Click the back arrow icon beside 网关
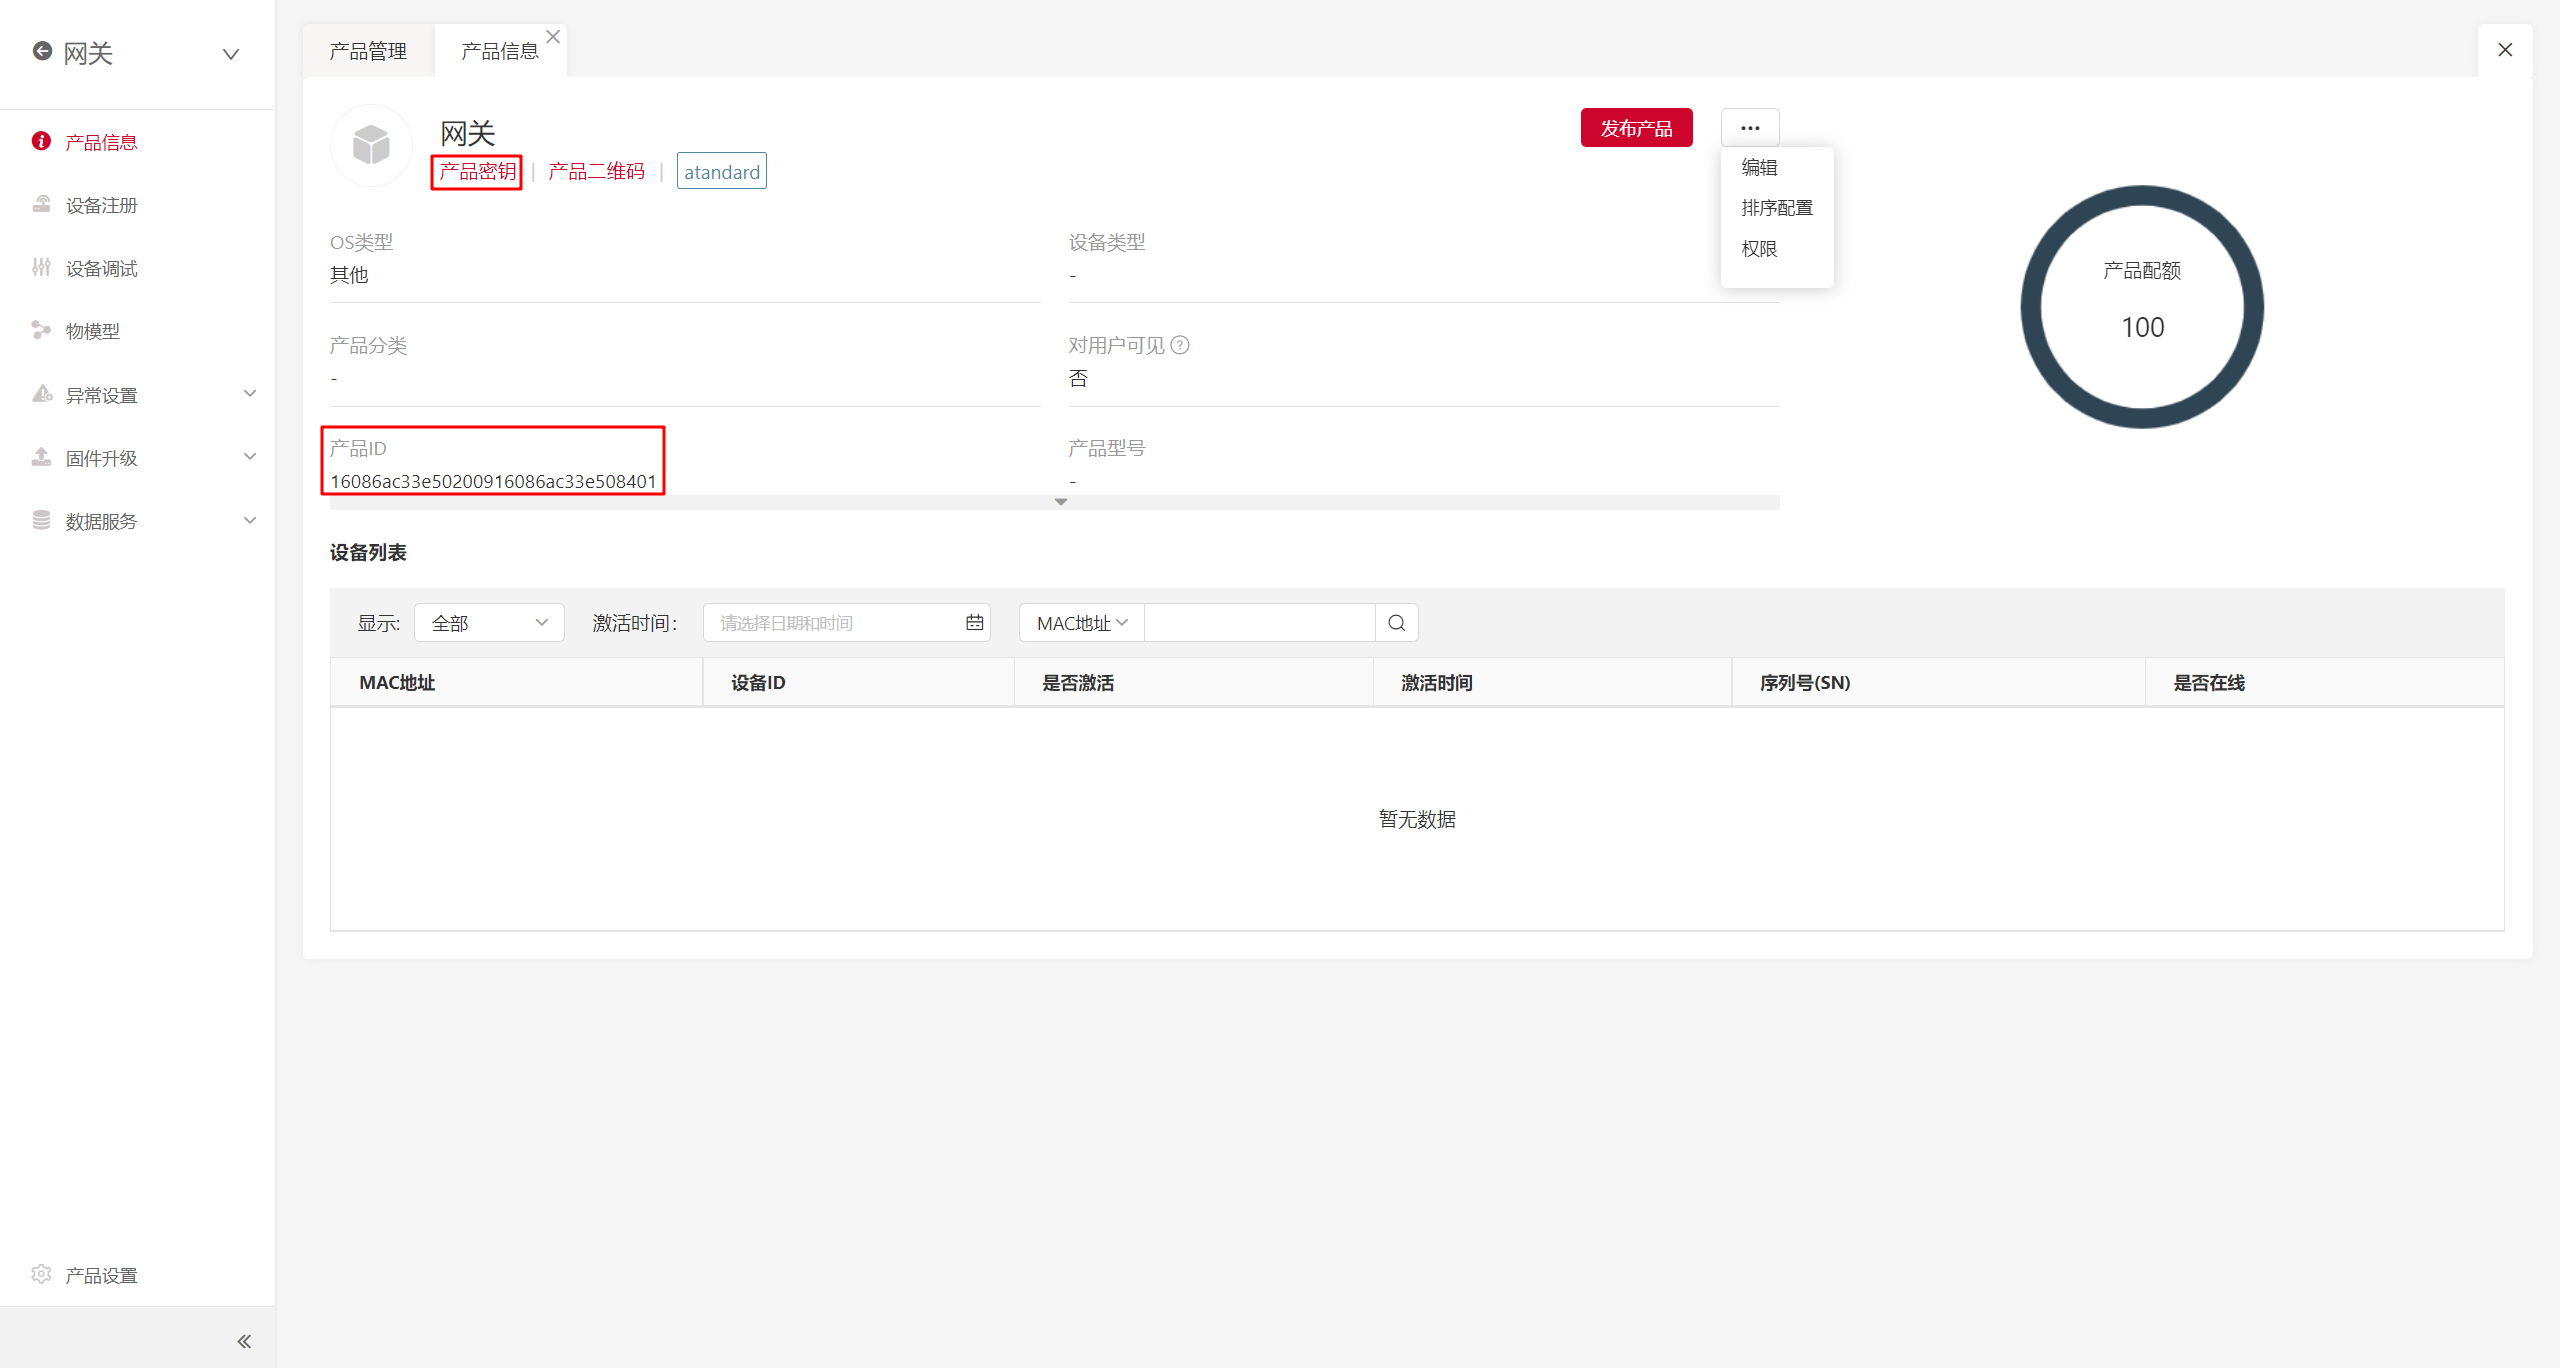The width and height of the screenshot is (2560, 1368). (42, 51)
